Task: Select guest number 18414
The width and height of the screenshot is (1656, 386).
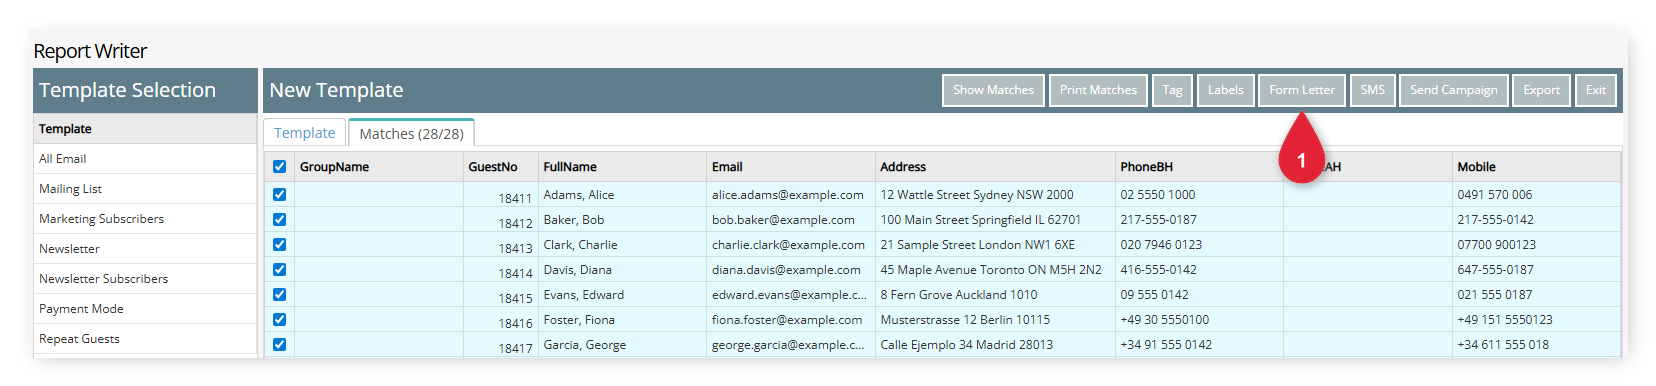Action: (x=515, y=274)
